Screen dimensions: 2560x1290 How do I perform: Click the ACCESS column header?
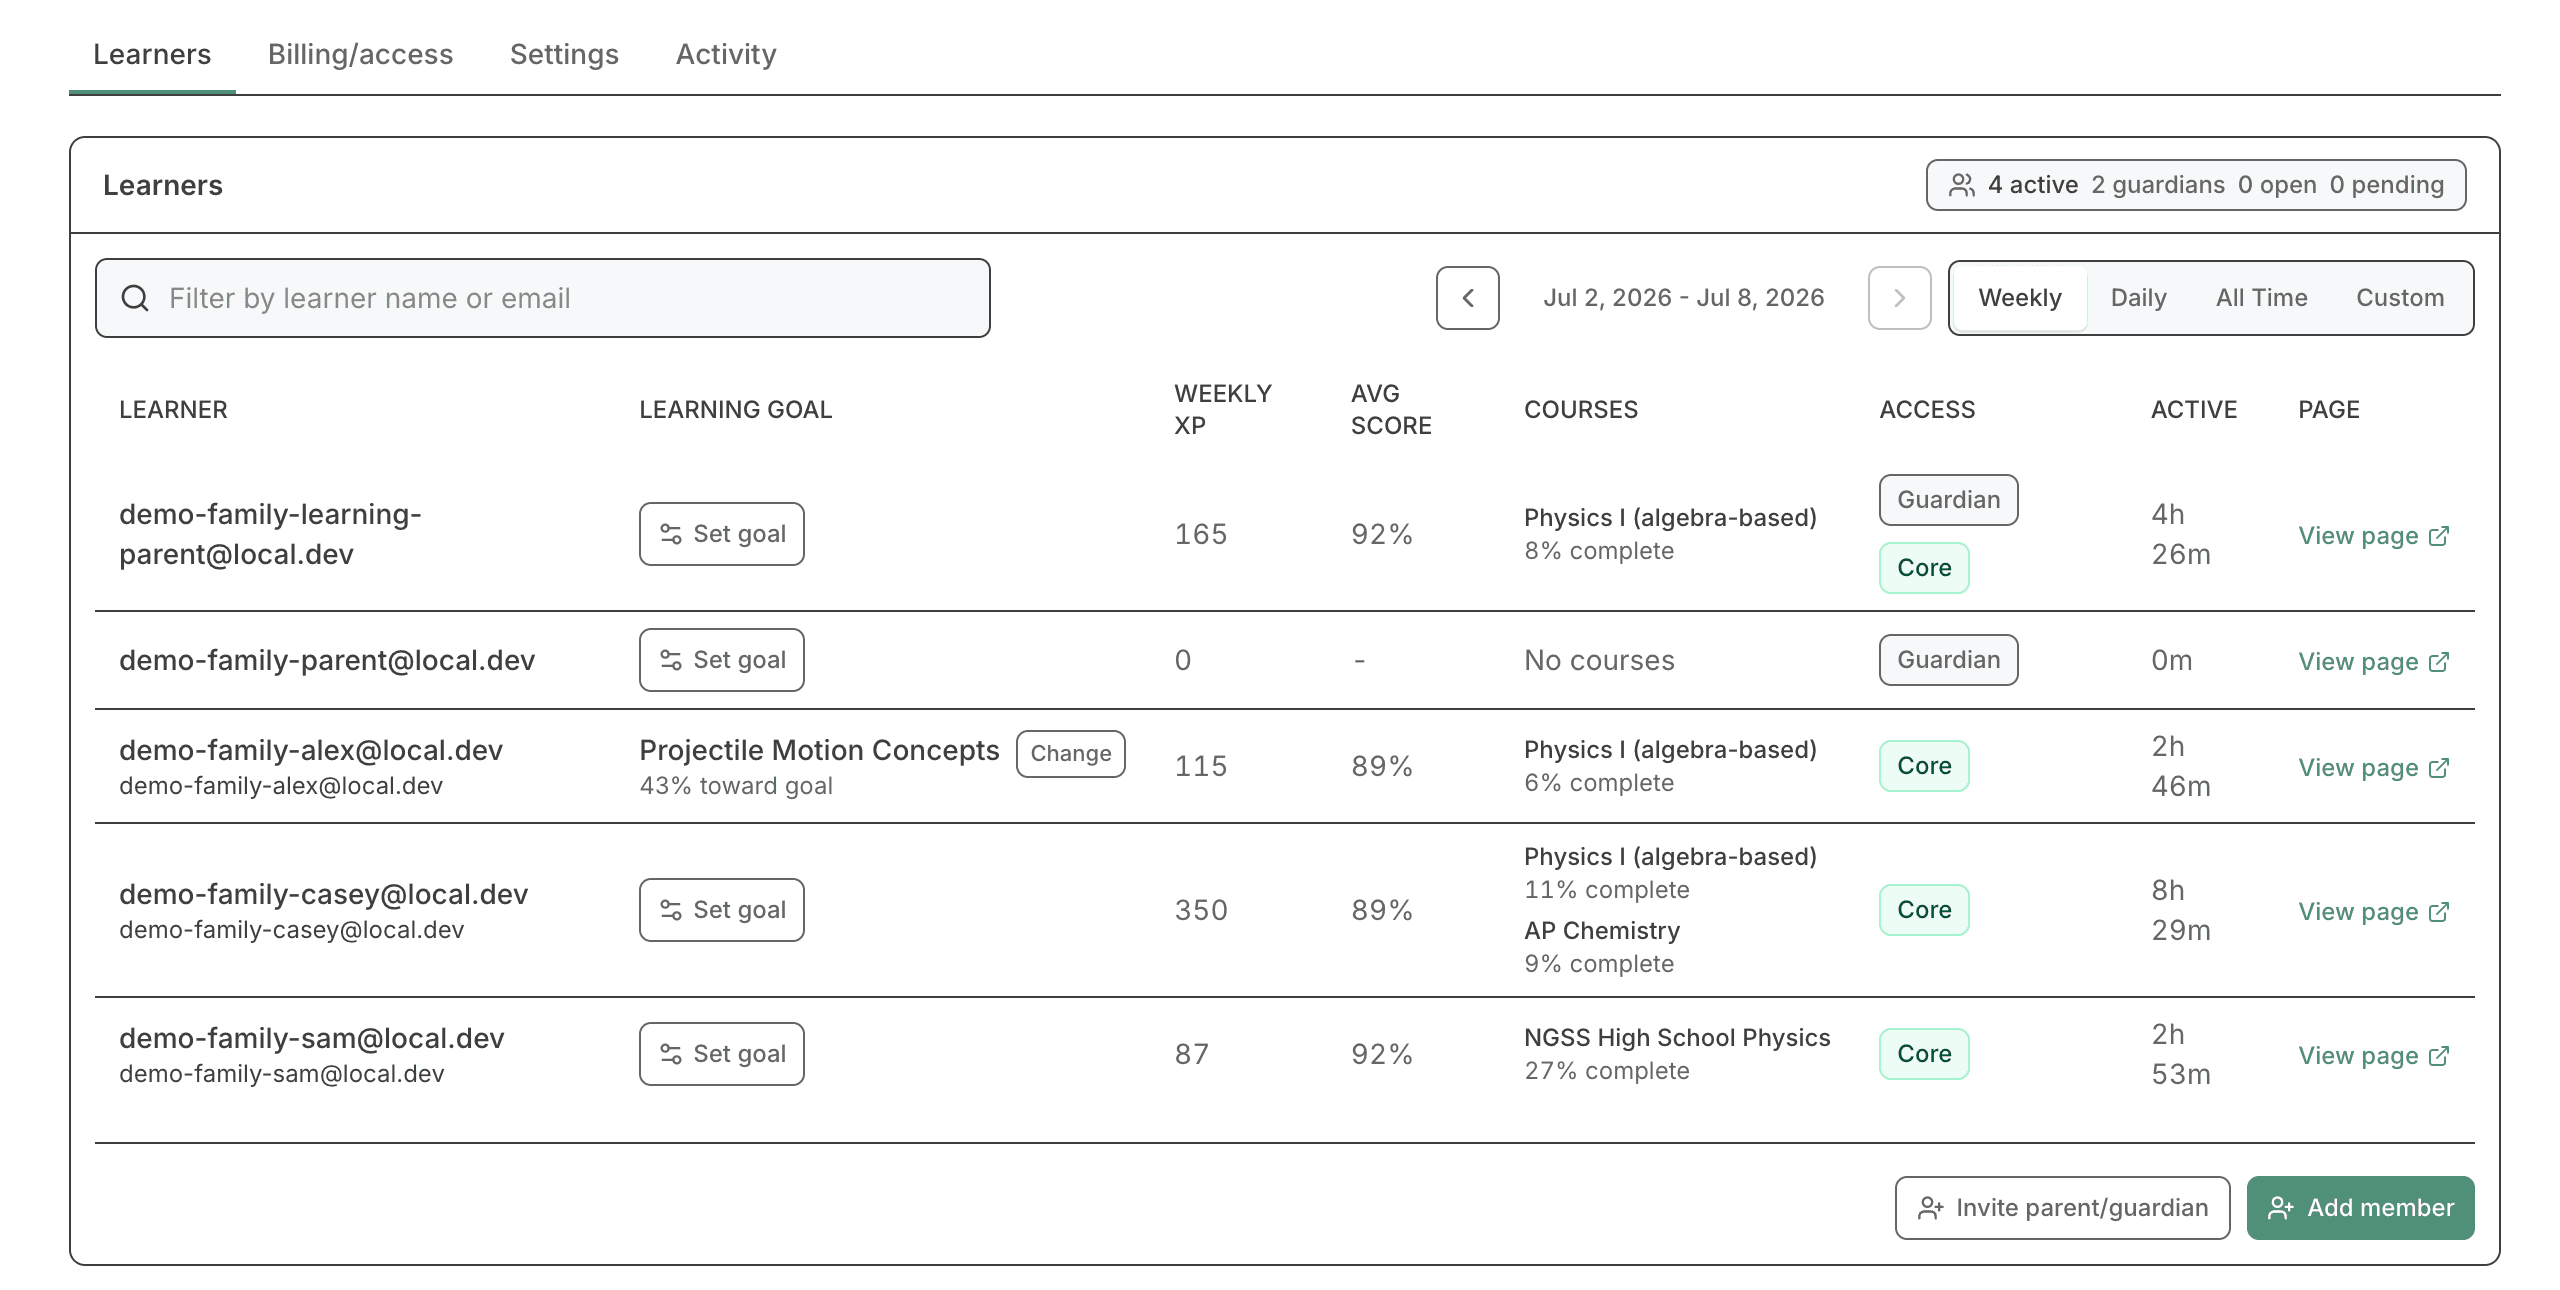[1927, 410]
